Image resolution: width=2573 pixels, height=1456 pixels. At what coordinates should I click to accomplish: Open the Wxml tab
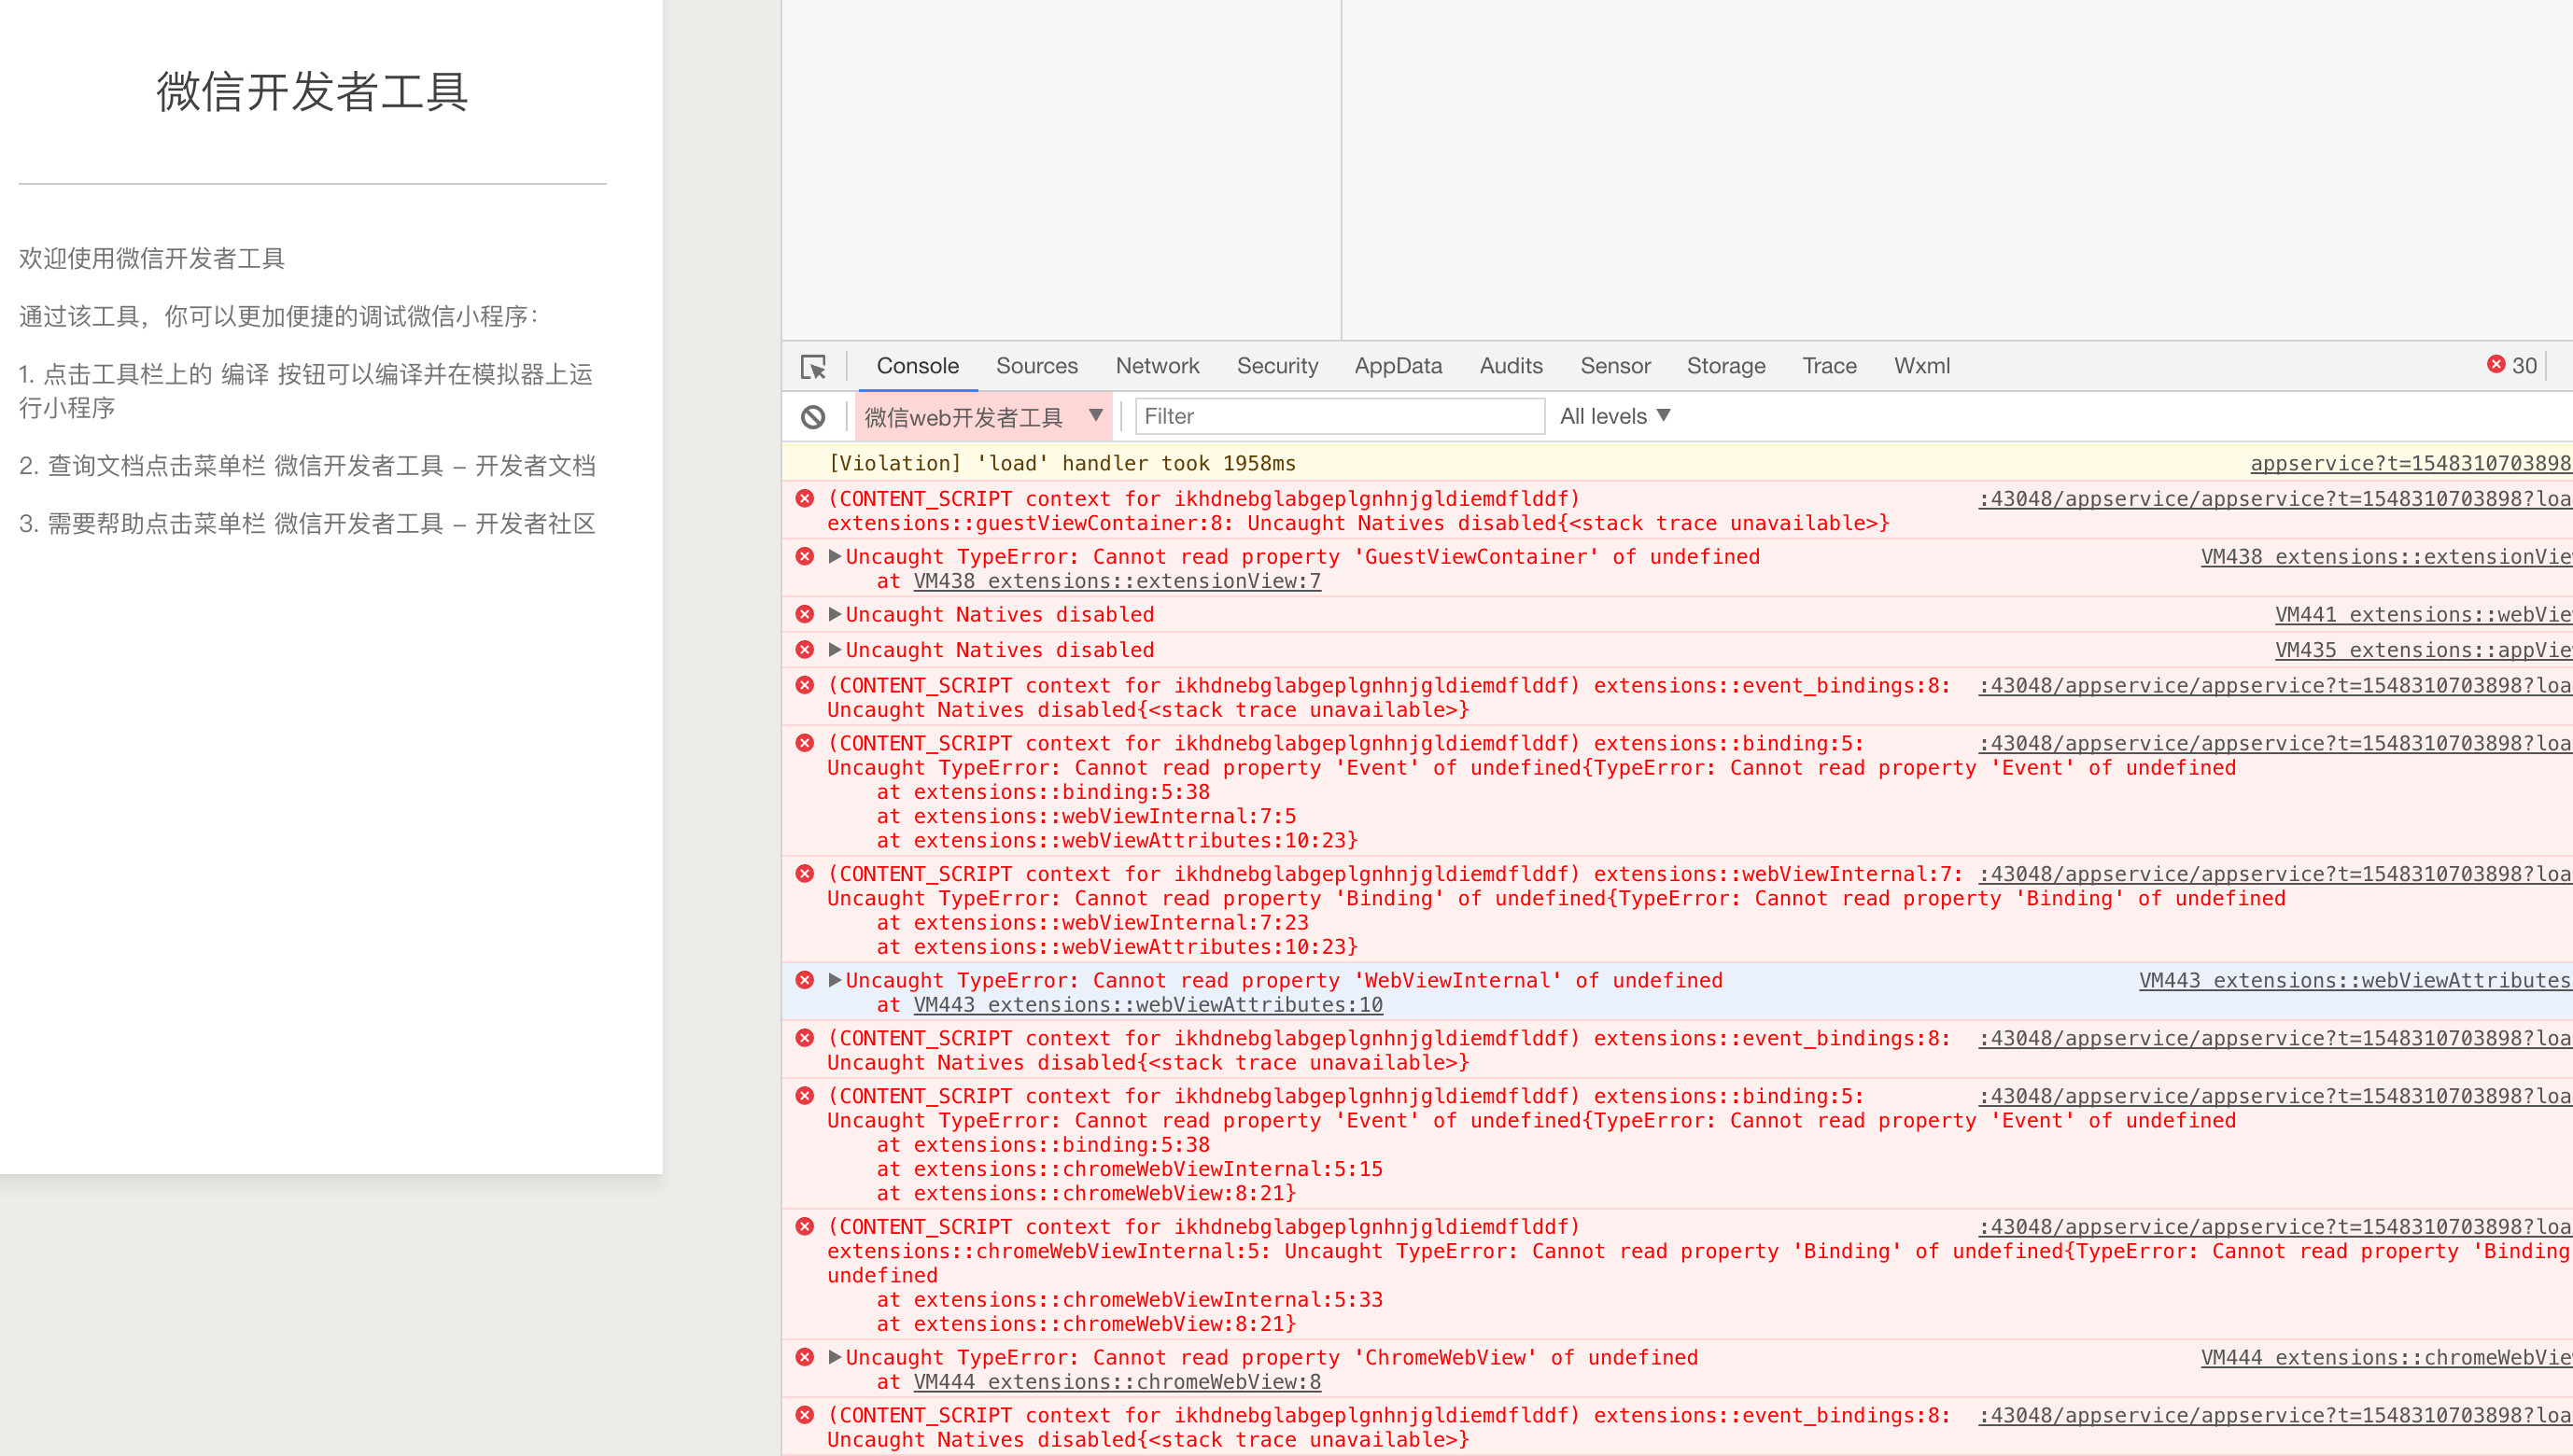click(1921, 366)
